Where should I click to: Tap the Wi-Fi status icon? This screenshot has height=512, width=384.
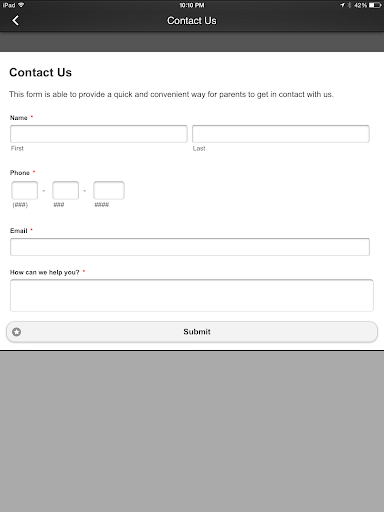click(21, 5)
